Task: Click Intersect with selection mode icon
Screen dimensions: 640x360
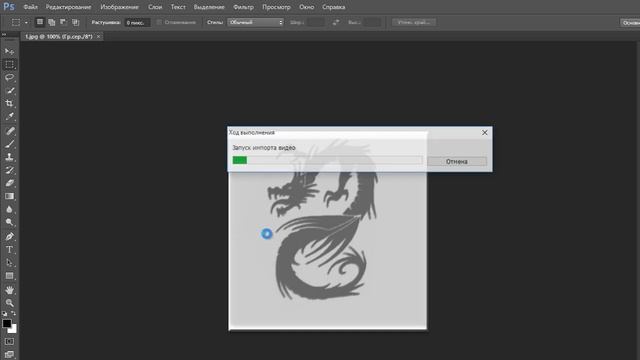Action: point(76,22)
